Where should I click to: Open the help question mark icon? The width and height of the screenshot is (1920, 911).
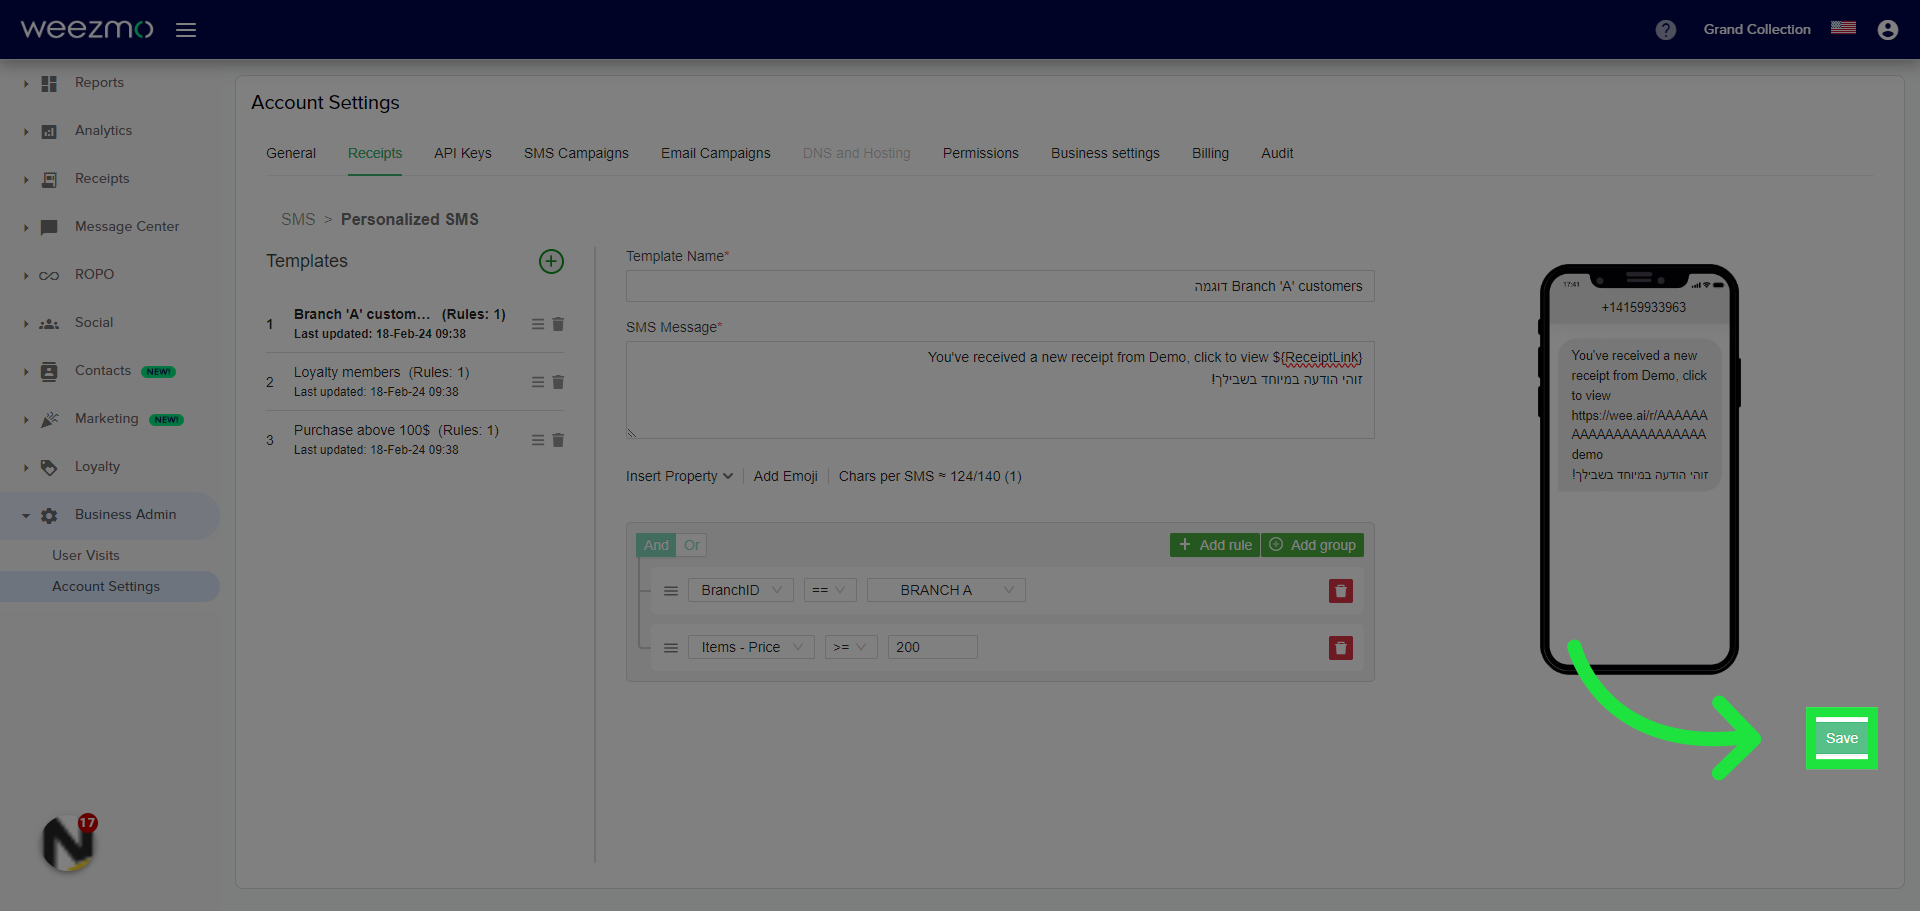click(x=1666, y=30)
